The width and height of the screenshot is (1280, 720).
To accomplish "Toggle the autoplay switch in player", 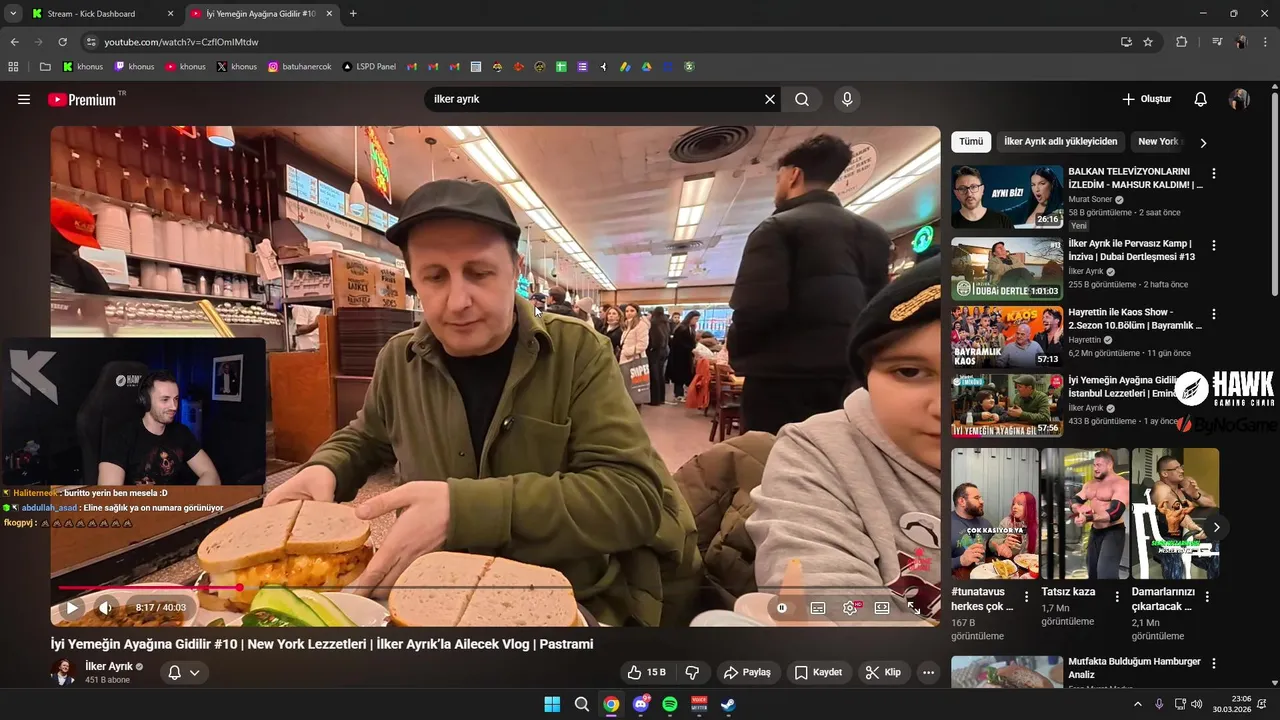I will click(x=782, y=608).
